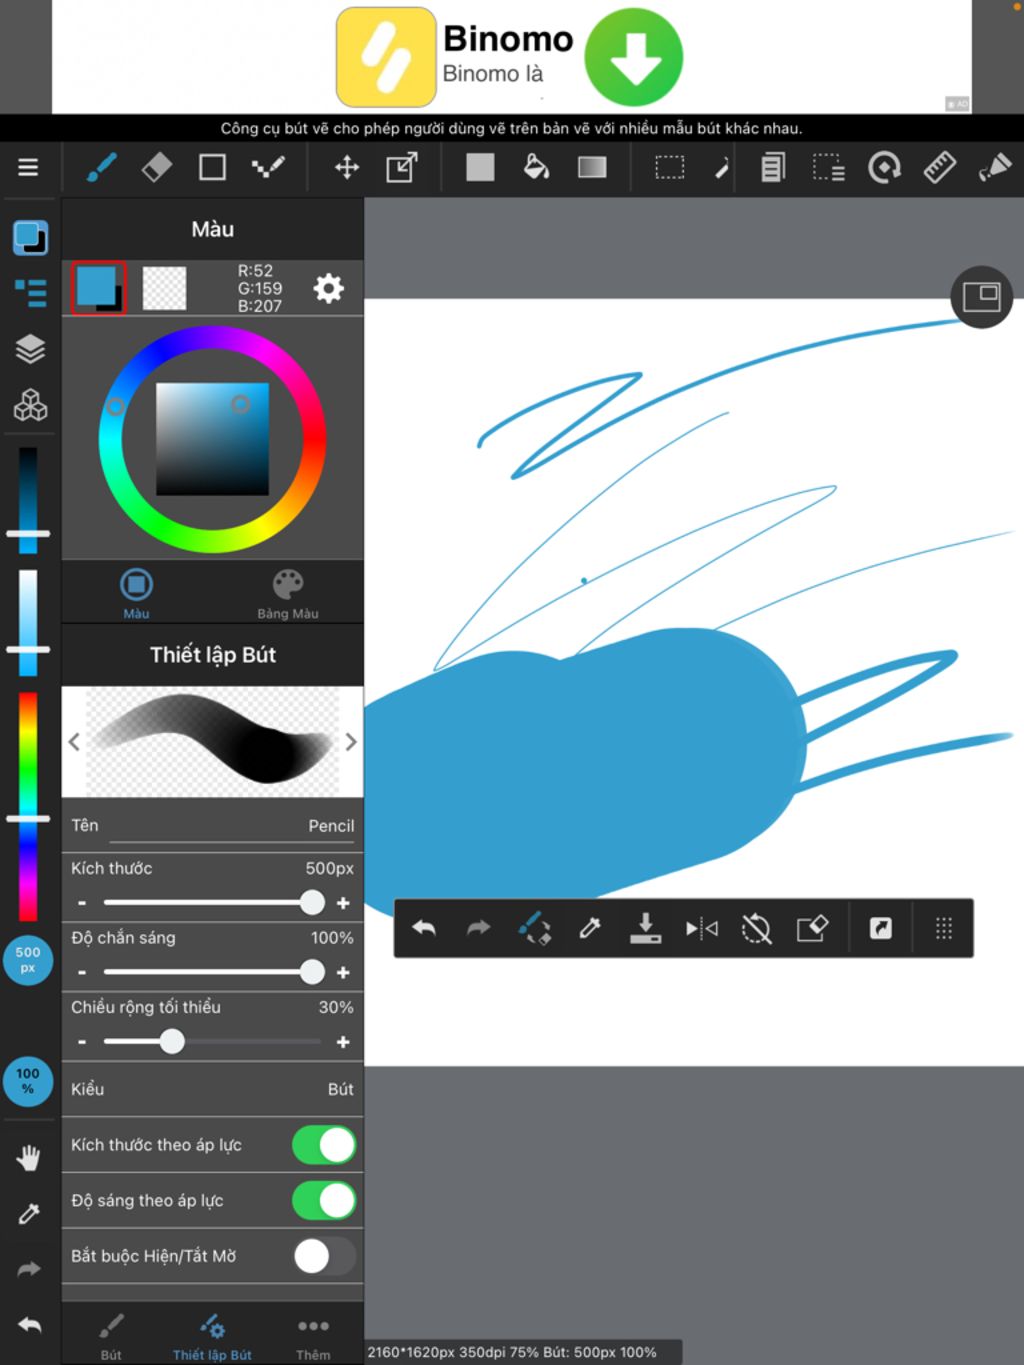Increase Chiều rộng tối thiểu with plus button
1024x1365 pixels.
click(x=343, y=1042)
